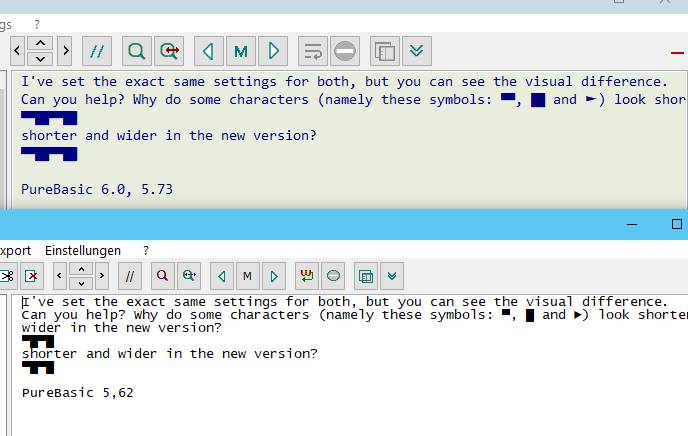Open the Einstellungen menu
The image size is (688, 436).
pyautogui.click(x=82, y=250)
